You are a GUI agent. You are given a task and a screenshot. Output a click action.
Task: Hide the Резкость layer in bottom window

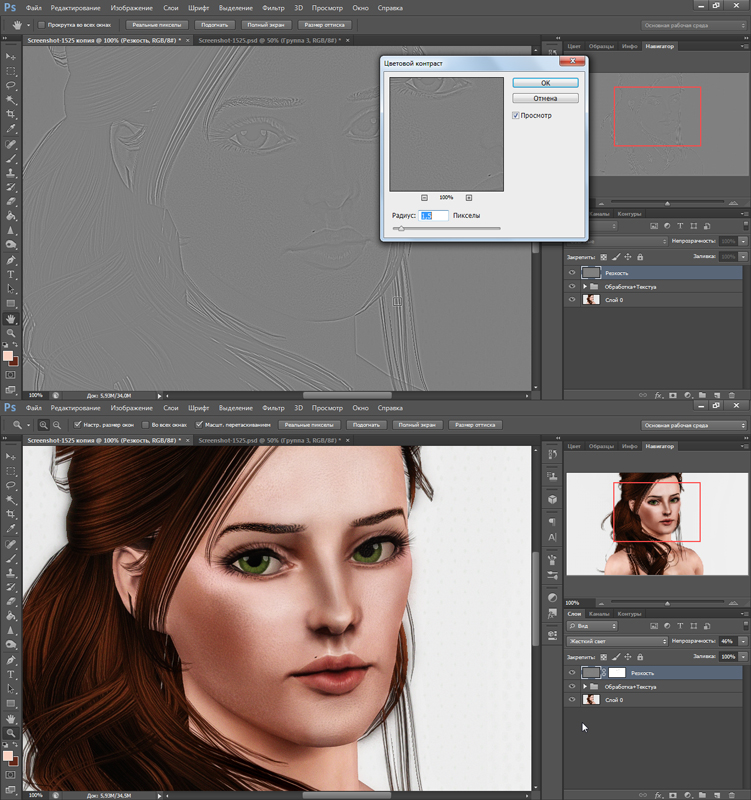572,672
